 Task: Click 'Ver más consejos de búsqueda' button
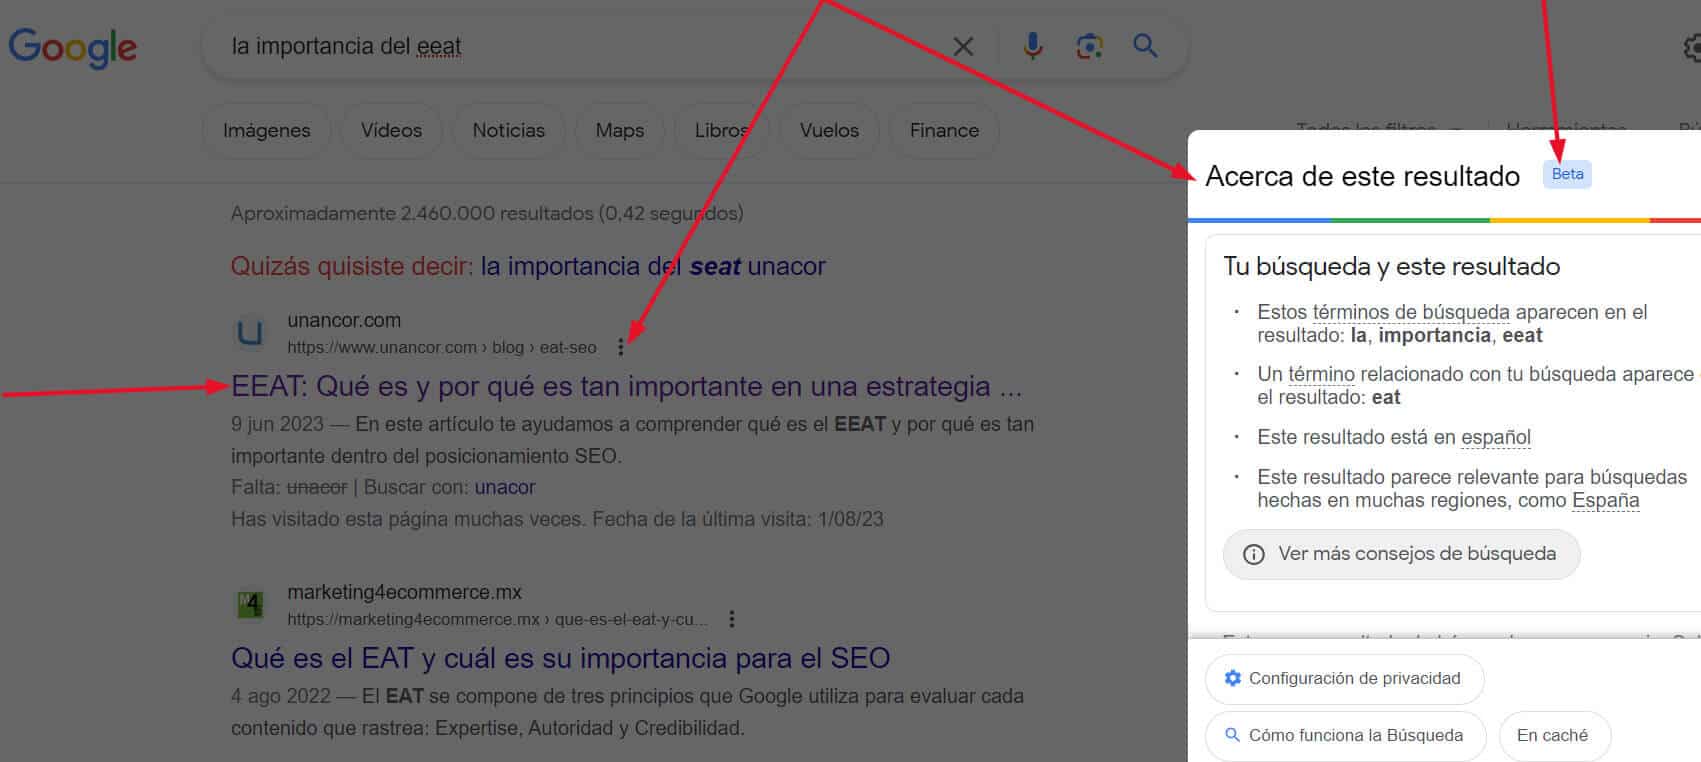pyautogui.click(x=1401, y=554)
